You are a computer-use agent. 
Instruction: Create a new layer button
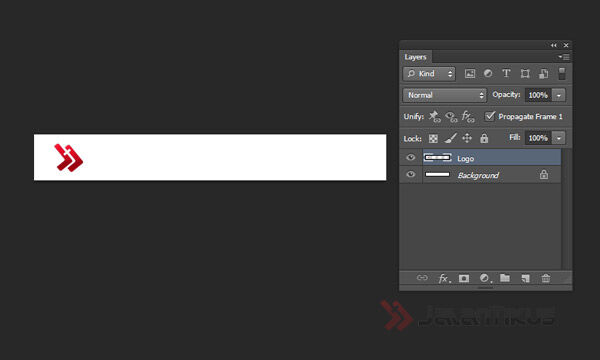pos(526,278)
